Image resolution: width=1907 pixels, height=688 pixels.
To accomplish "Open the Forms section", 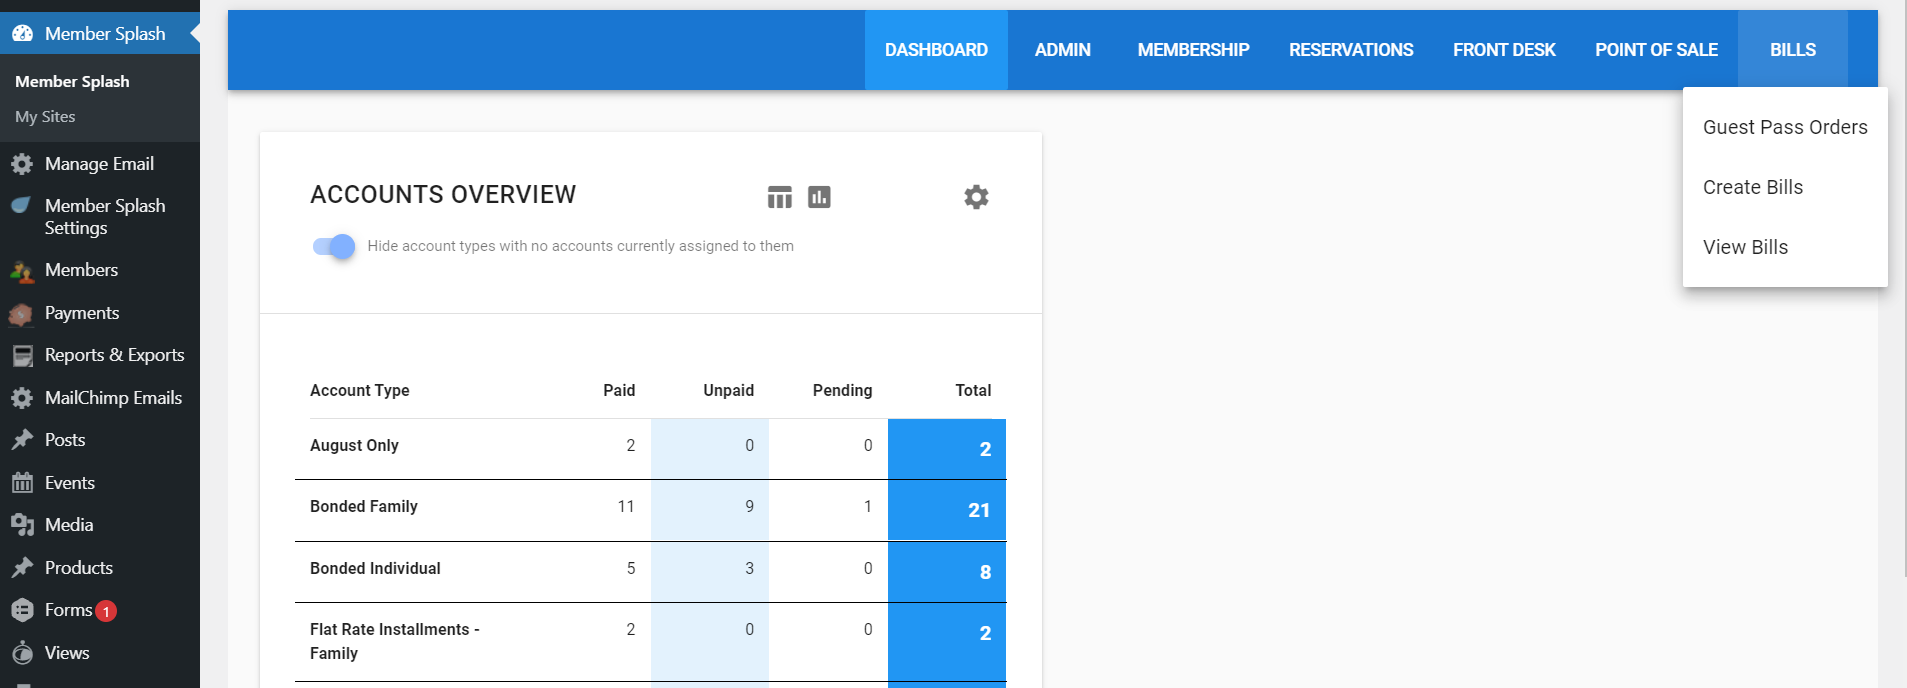I will tap(68, 610).
